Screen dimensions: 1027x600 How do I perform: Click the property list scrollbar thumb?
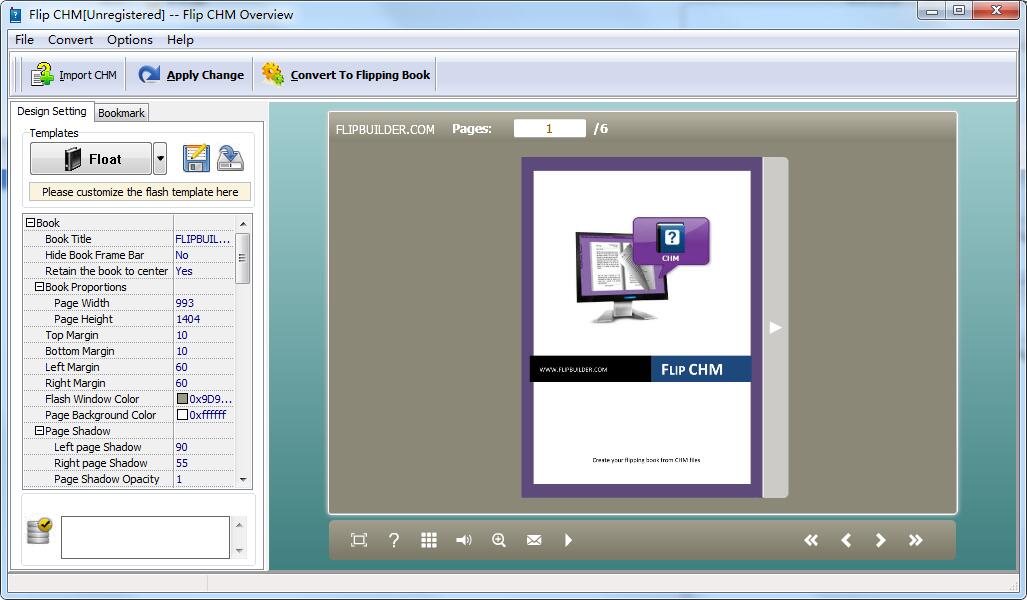click(243, 258)
